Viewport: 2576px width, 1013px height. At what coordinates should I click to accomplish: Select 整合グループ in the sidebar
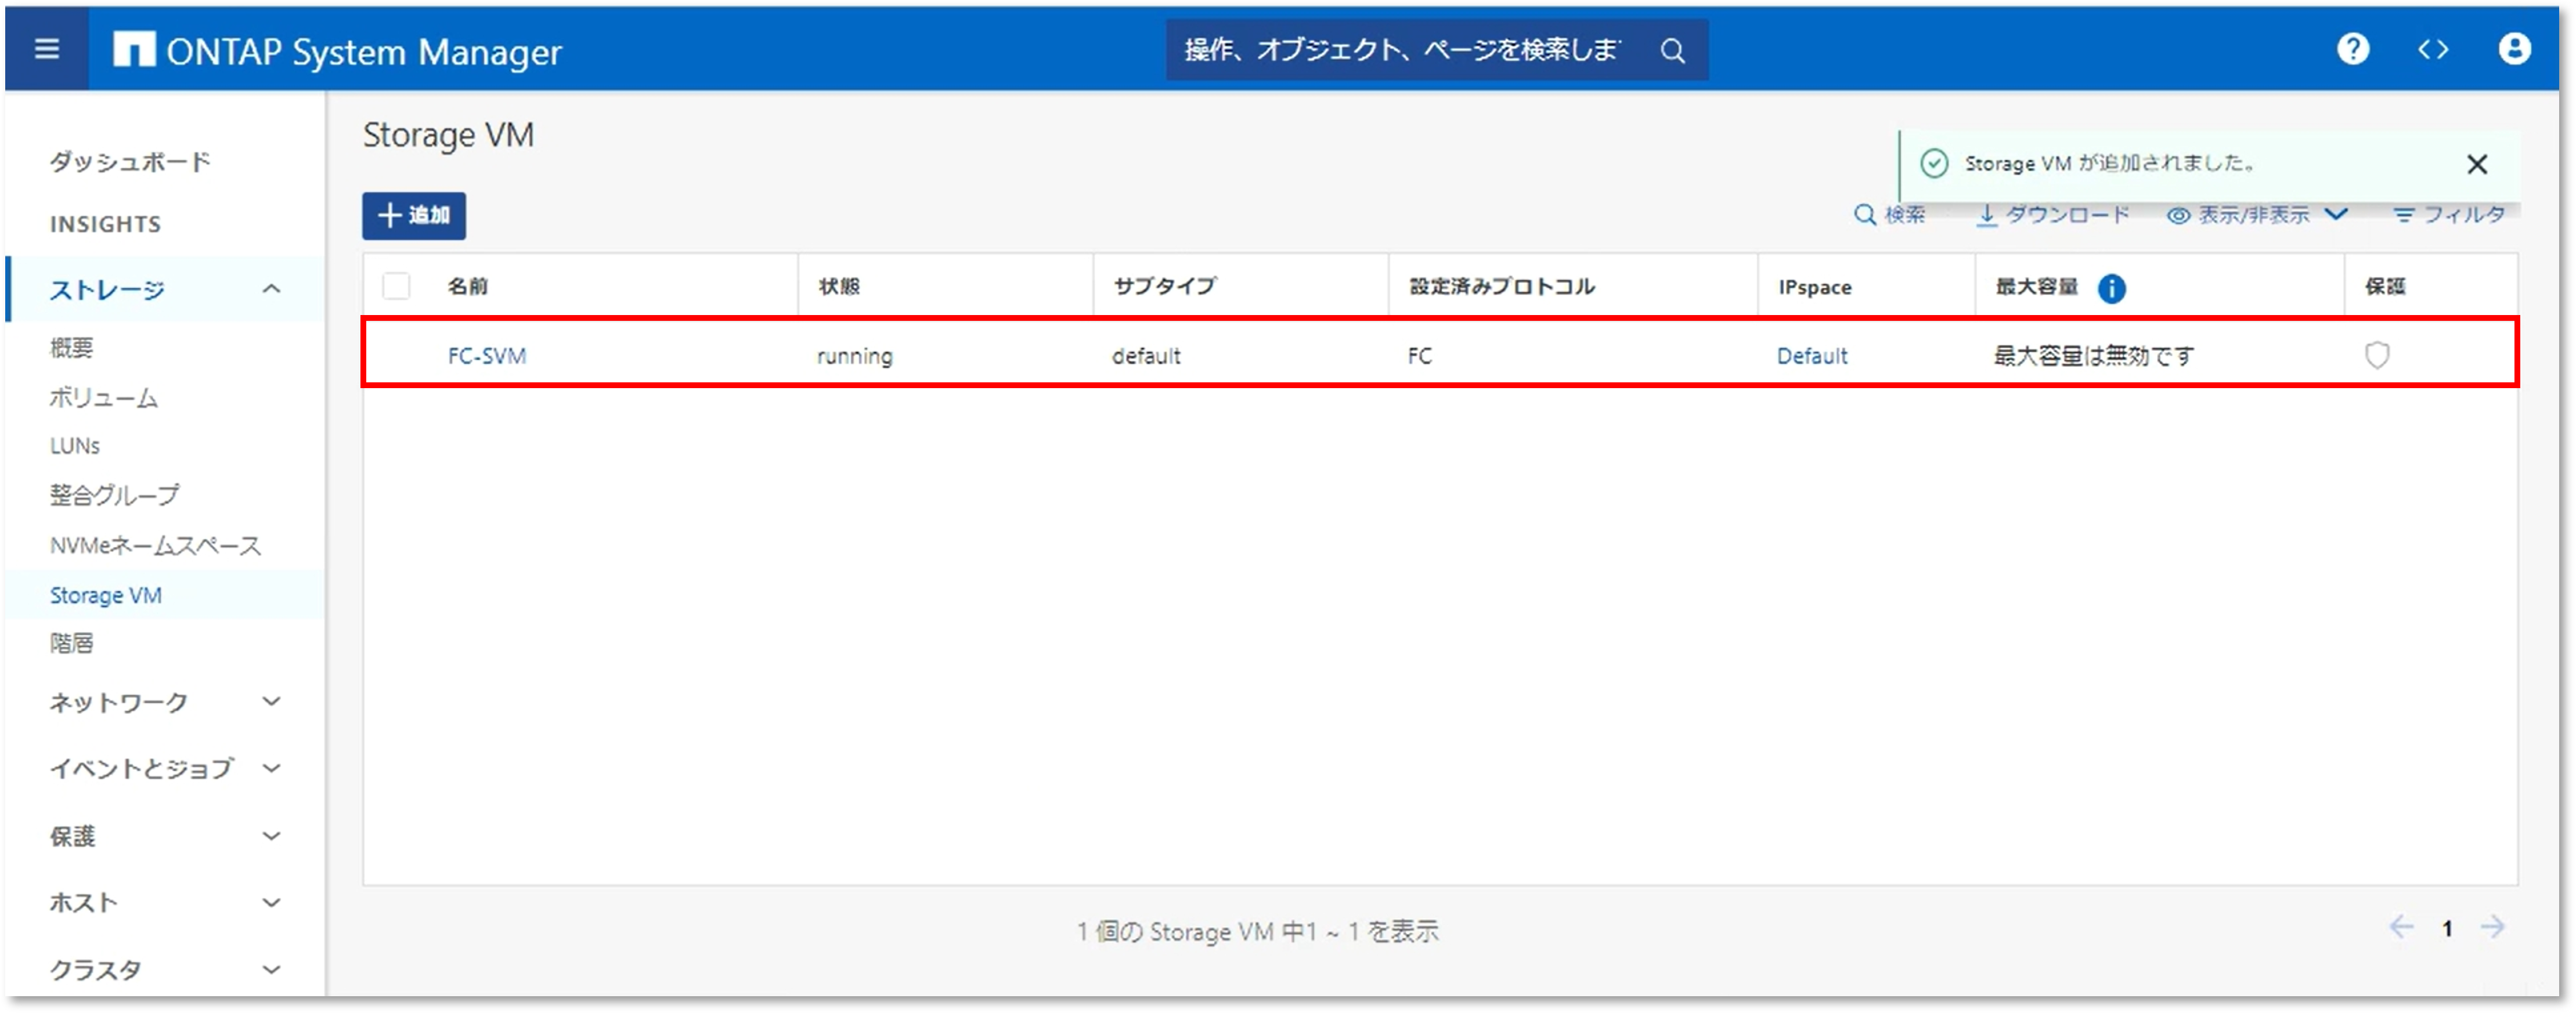pos(115,494)
